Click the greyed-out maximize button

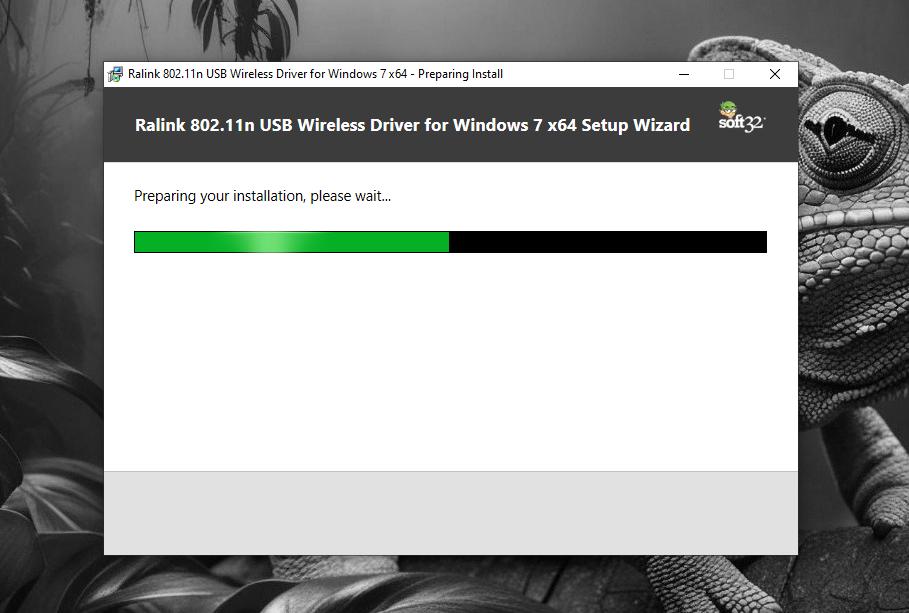(x=729, y=74)
